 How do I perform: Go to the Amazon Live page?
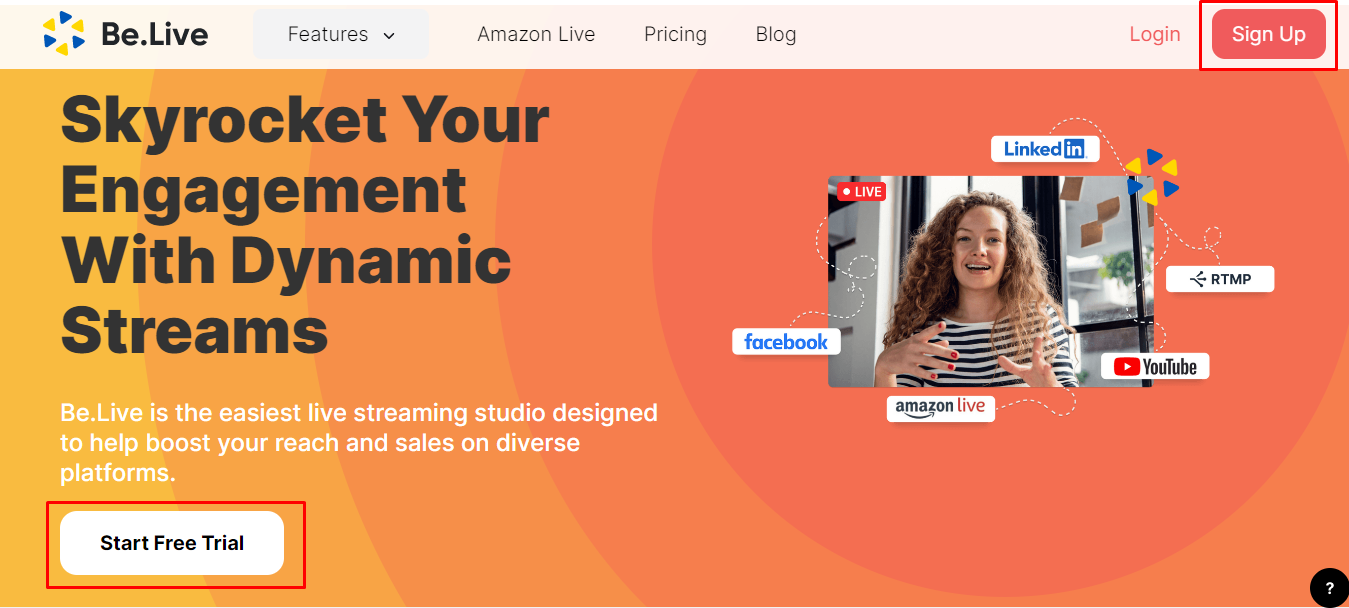pos(536,34)
